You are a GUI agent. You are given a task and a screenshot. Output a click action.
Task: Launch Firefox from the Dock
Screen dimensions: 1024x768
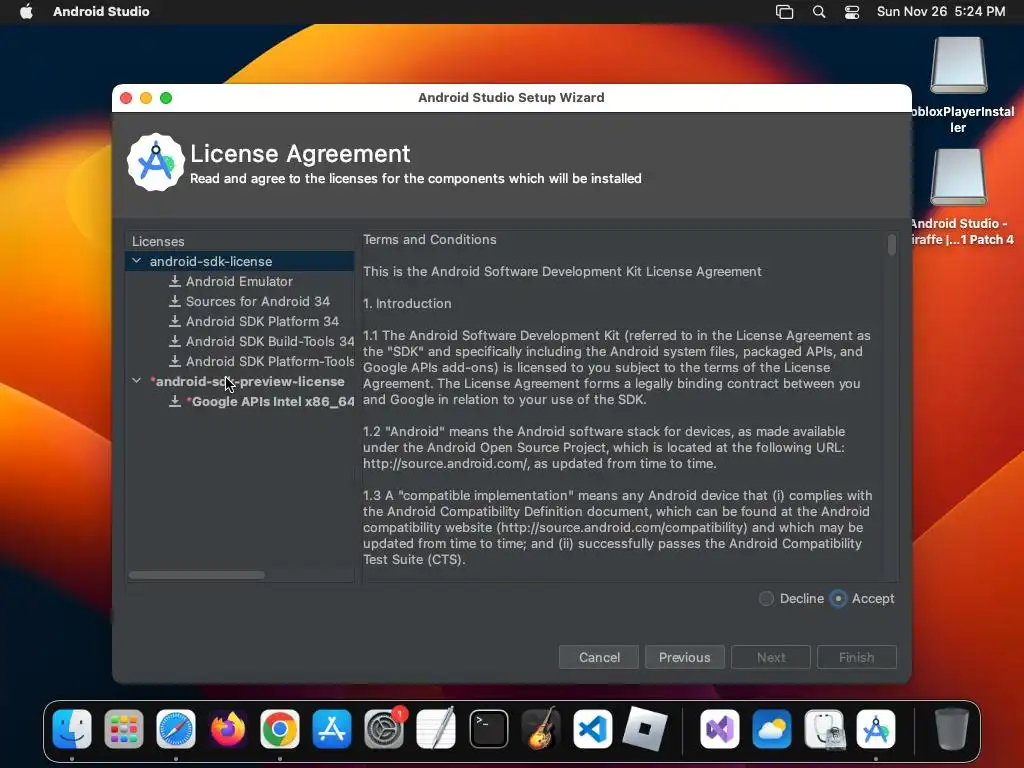point(228,729)
